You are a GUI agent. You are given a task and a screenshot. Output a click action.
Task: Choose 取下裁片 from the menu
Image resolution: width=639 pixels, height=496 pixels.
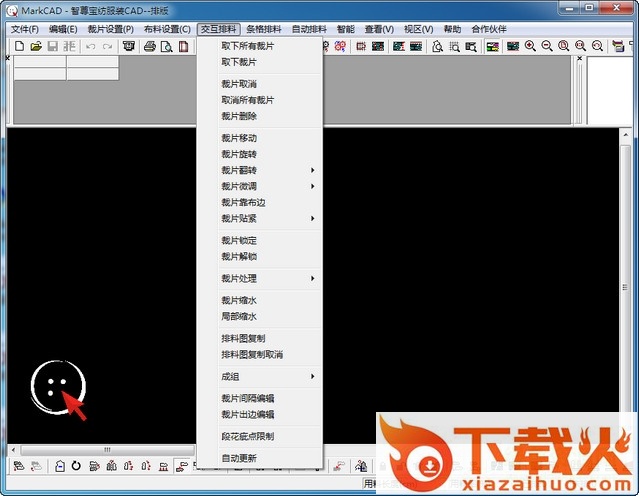(x=260, y=62)
